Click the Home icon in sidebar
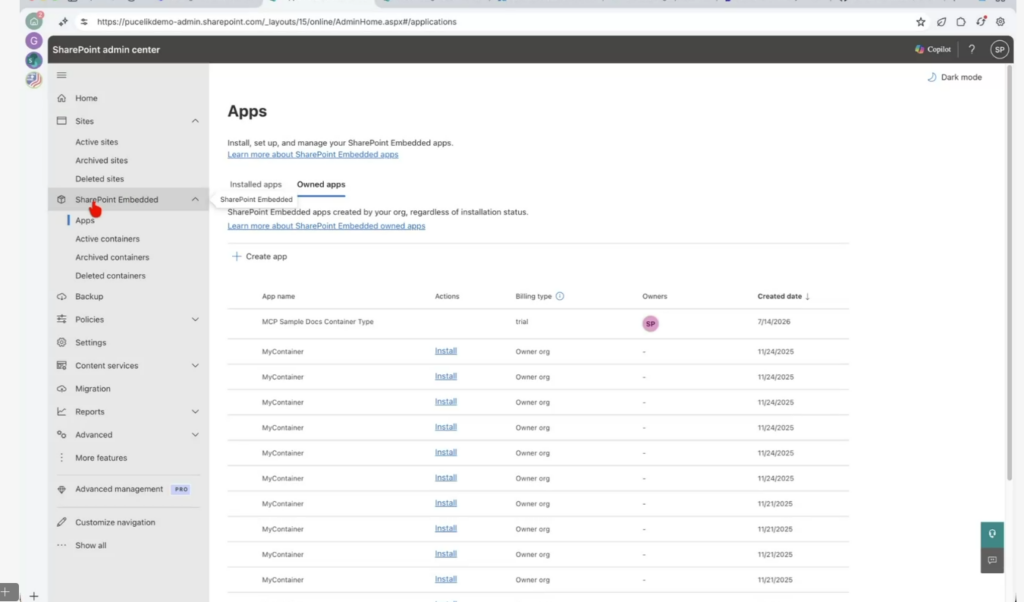 pos(61,98)
